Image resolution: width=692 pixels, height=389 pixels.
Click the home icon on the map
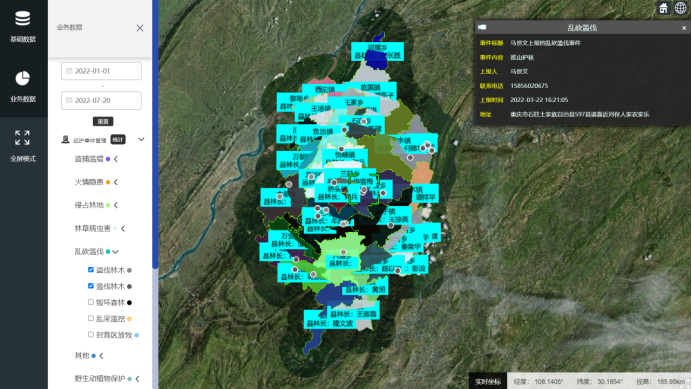click(663, 8)
